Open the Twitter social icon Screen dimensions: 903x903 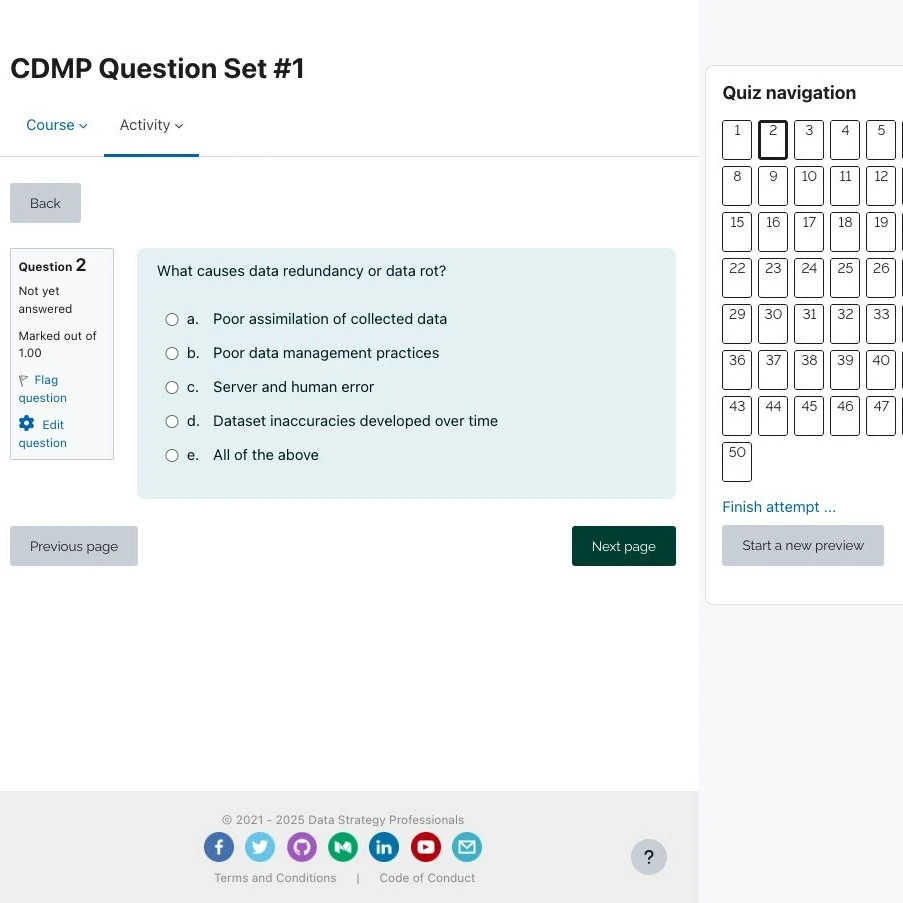260,847
